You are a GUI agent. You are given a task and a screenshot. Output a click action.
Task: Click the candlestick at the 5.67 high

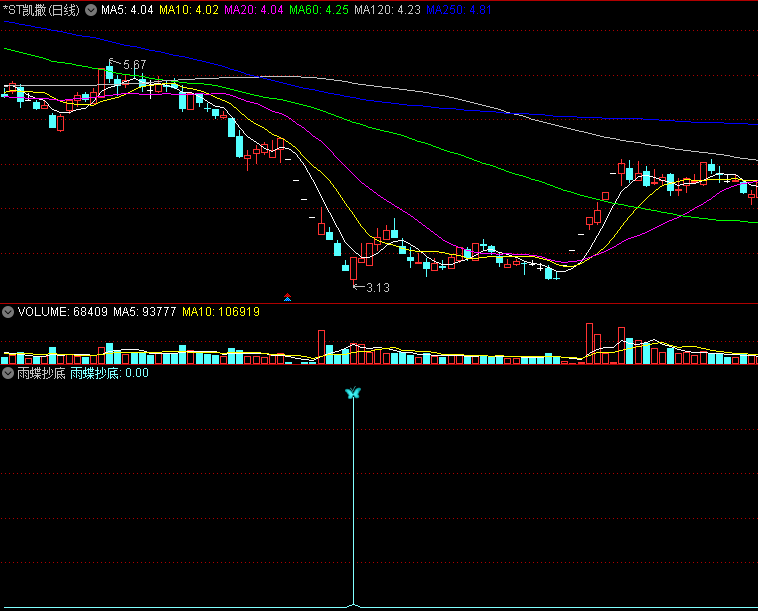[x=110, y=72]
